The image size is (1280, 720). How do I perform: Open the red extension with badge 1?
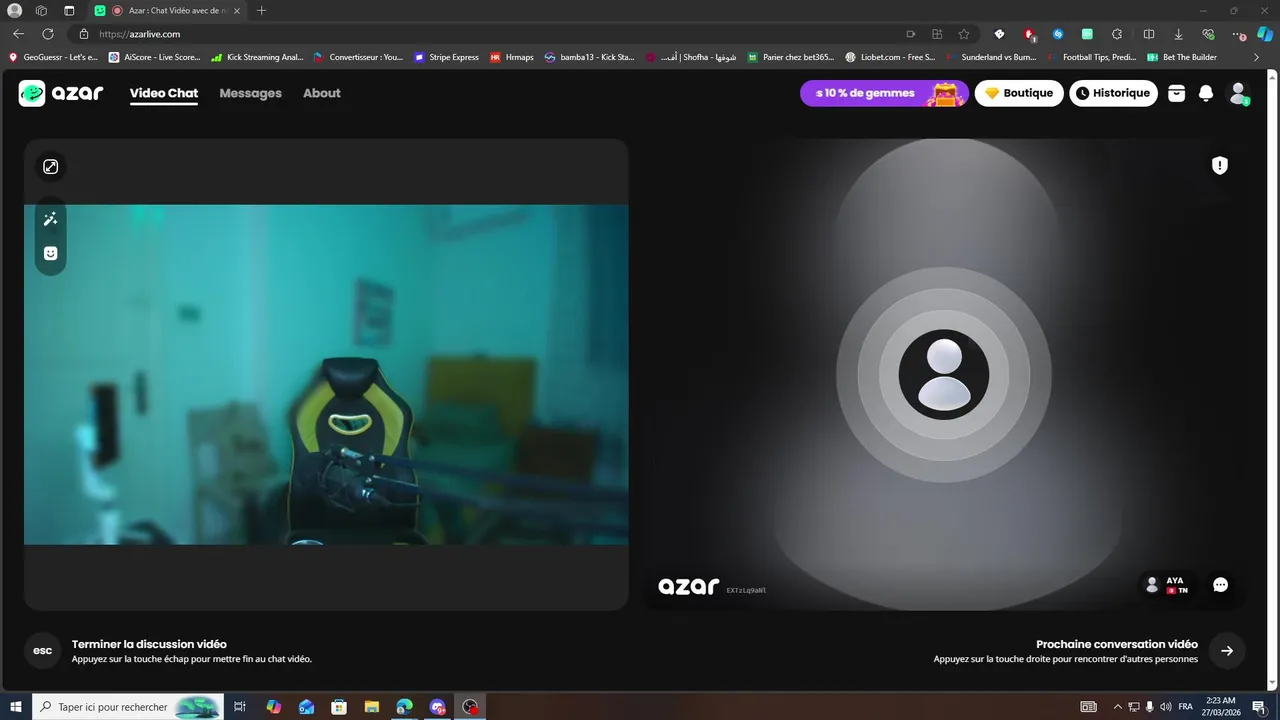pos(1029,34)
